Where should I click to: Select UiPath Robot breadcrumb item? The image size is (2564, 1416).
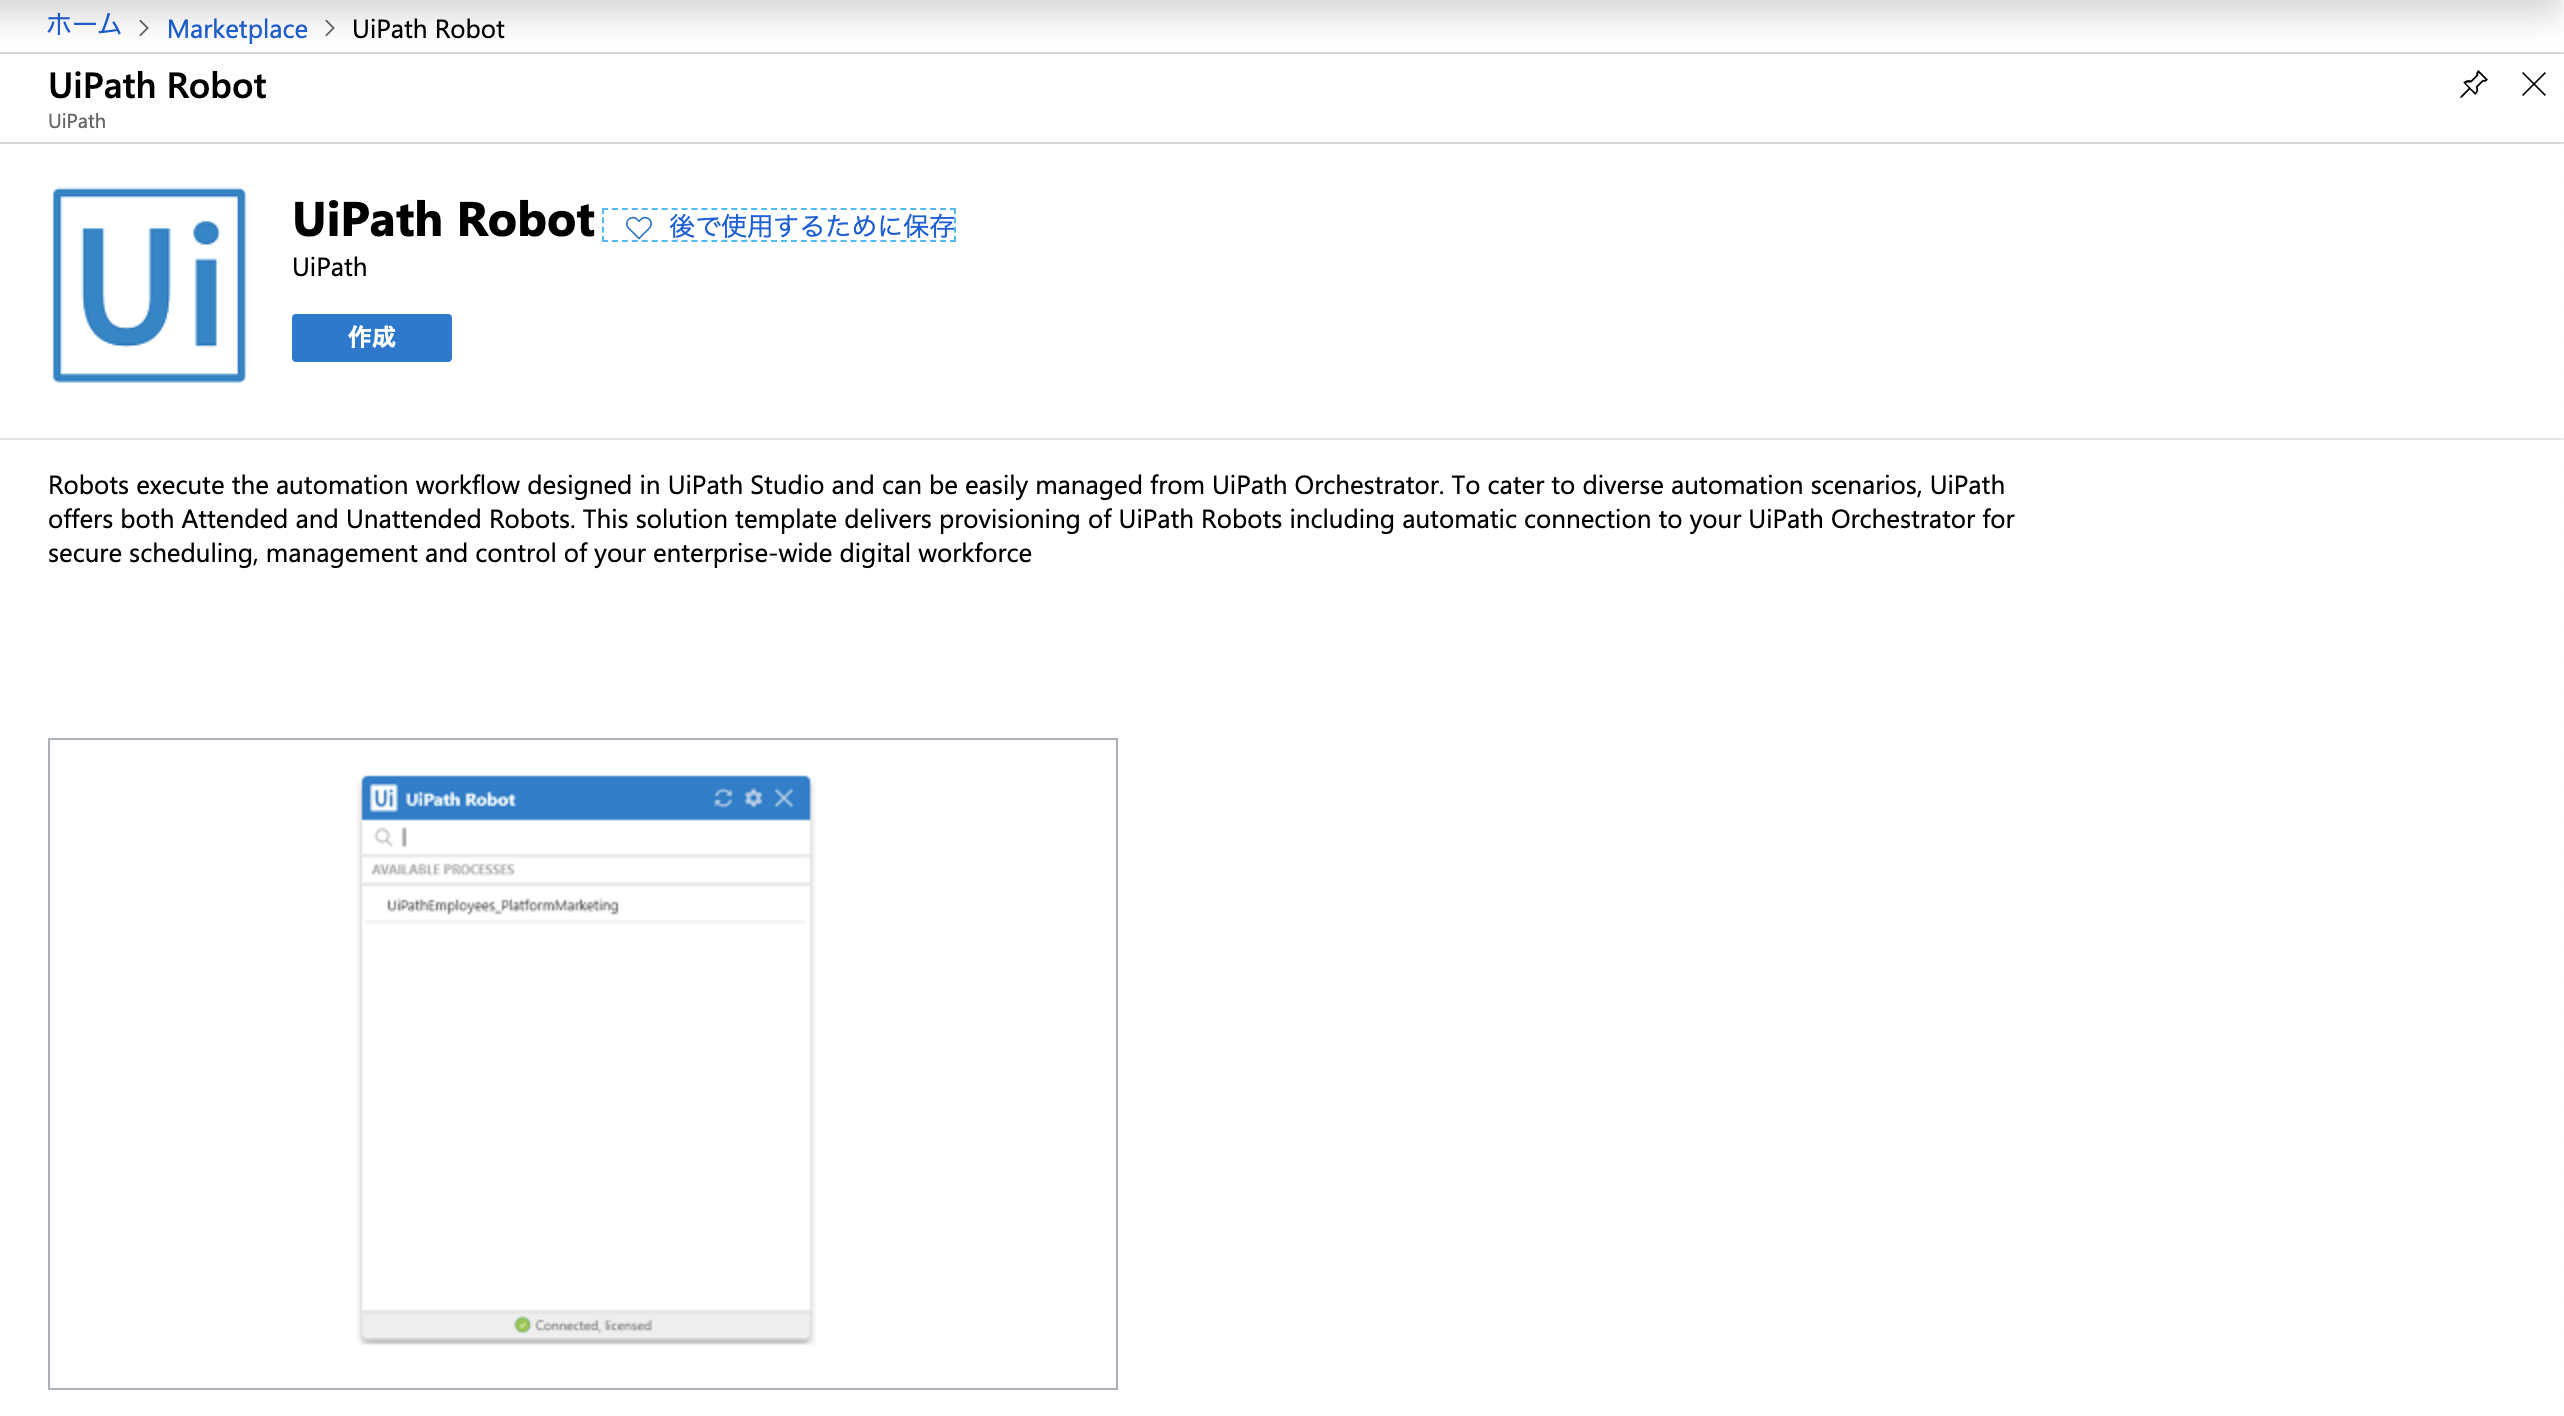(428, 29)
